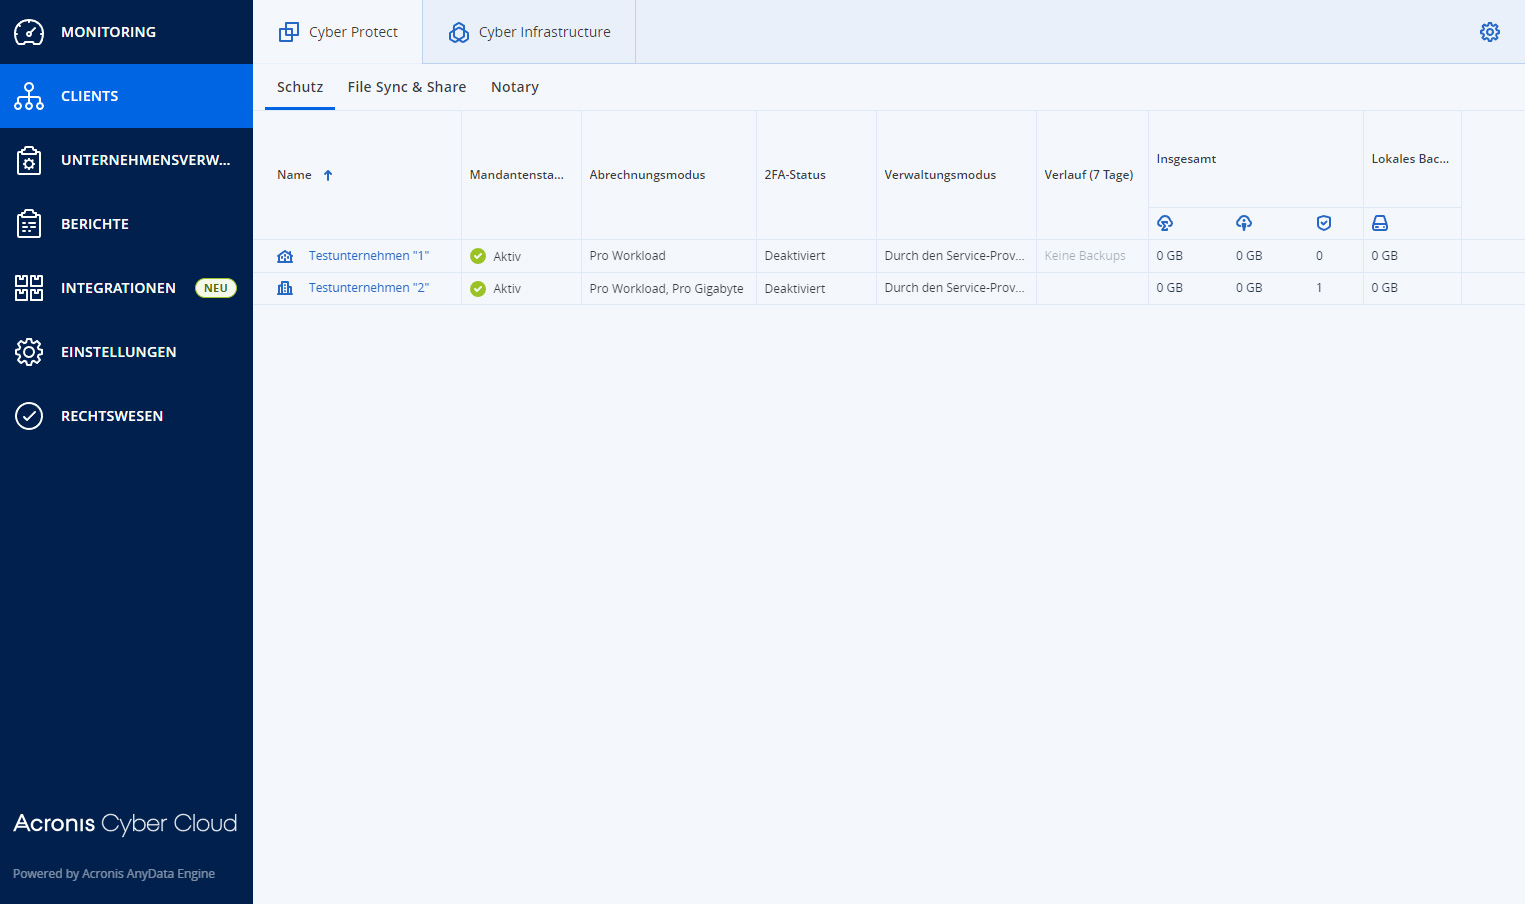Click the Berichte clipboard icon
1525x904 pixels.
click(29, 224)
